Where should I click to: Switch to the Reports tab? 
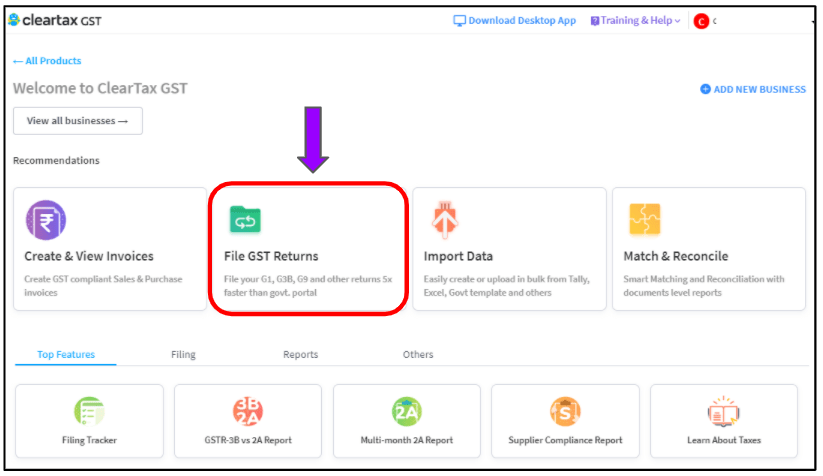[x=300, y=354]
